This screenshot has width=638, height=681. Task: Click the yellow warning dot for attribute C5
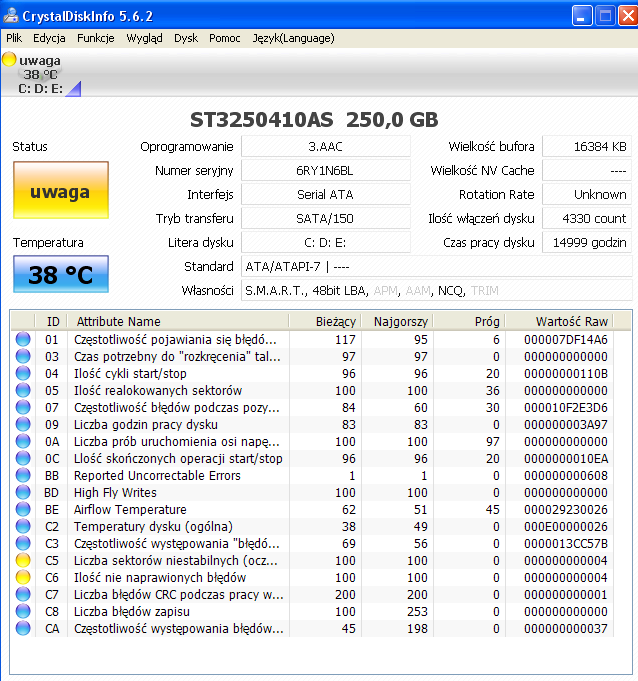pos(23,560)
